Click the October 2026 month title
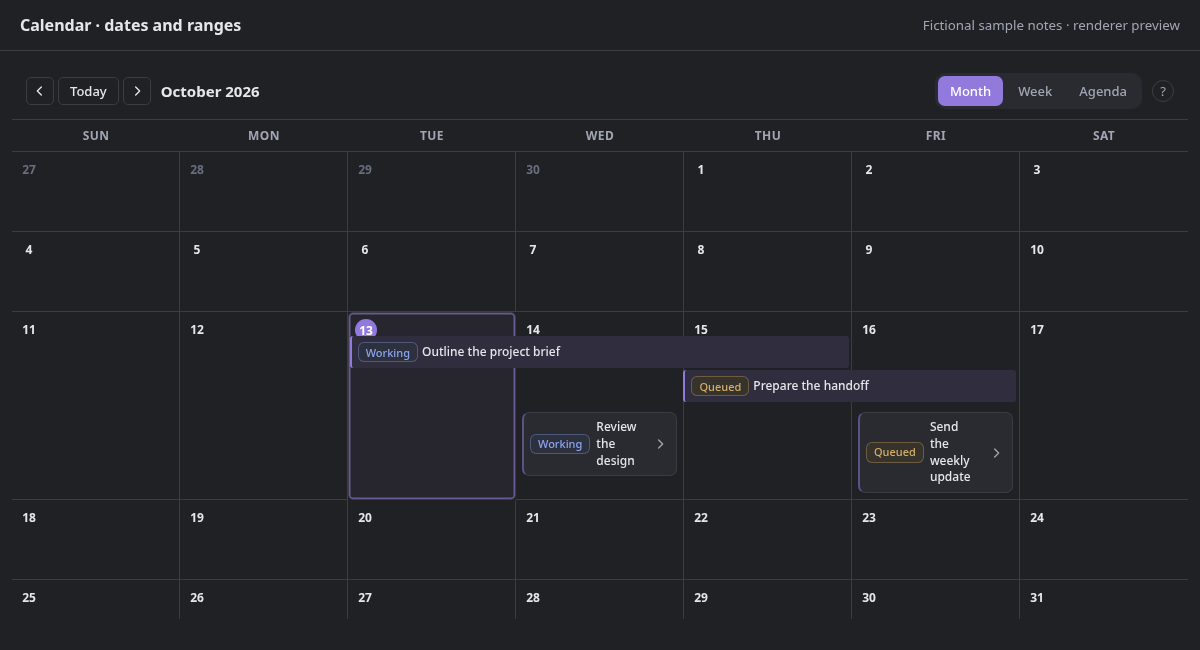This screenshot has height=650, width=1200. [210, 92]
